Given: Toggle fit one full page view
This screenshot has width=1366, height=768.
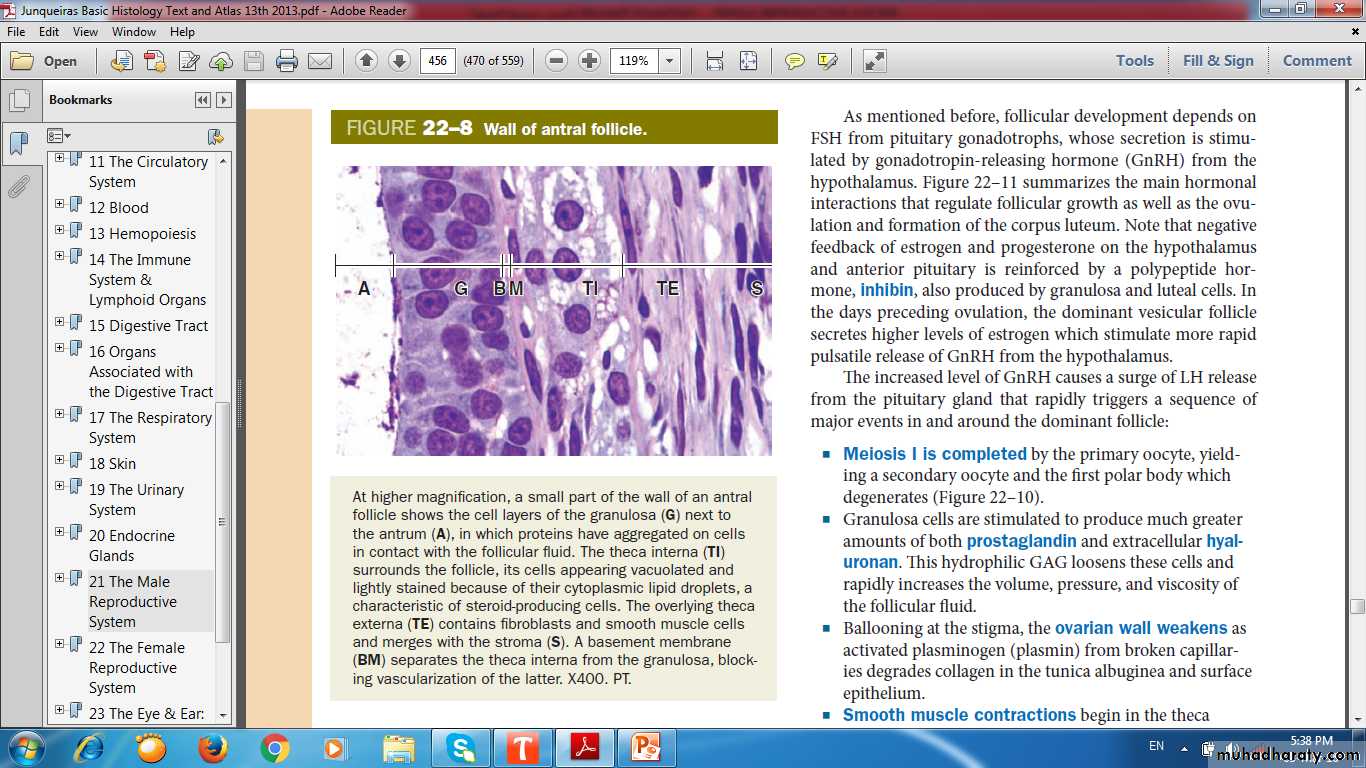Looking at the screenshot, I should click(x=748, y=61).
